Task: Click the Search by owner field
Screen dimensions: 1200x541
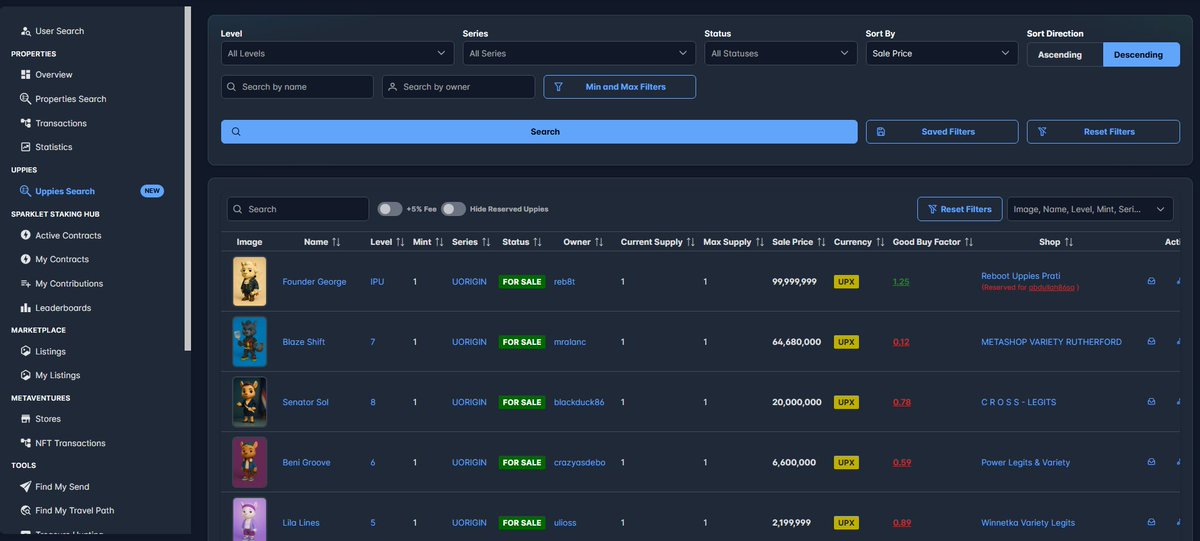Action: [458, 87]
